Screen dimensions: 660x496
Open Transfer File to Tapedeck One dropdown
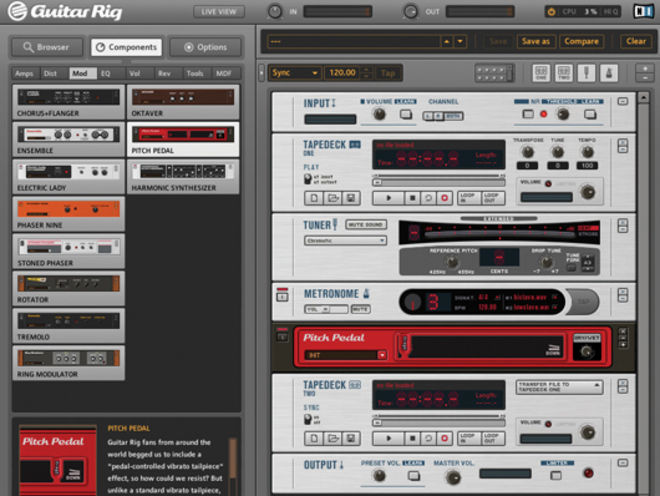[559, 387]
